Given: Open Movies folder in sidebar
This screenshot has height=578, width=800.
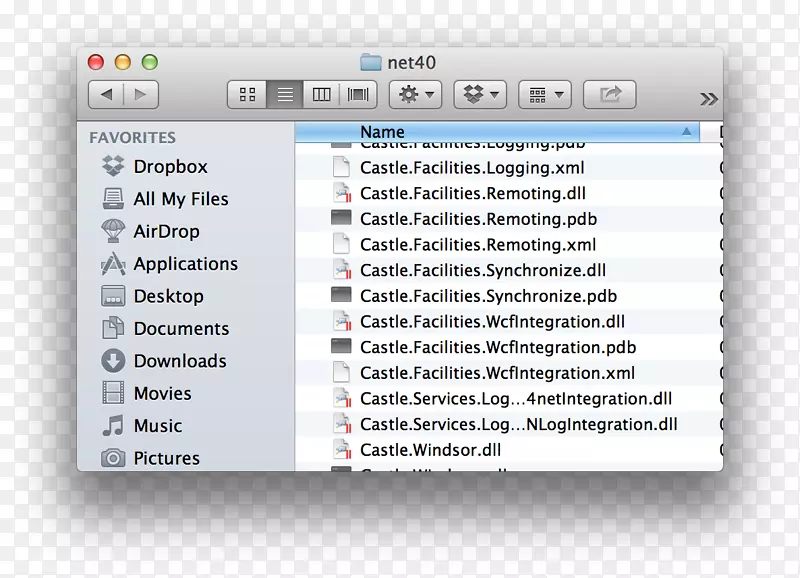Looking at the screenshot, I should tap(162, 394).
